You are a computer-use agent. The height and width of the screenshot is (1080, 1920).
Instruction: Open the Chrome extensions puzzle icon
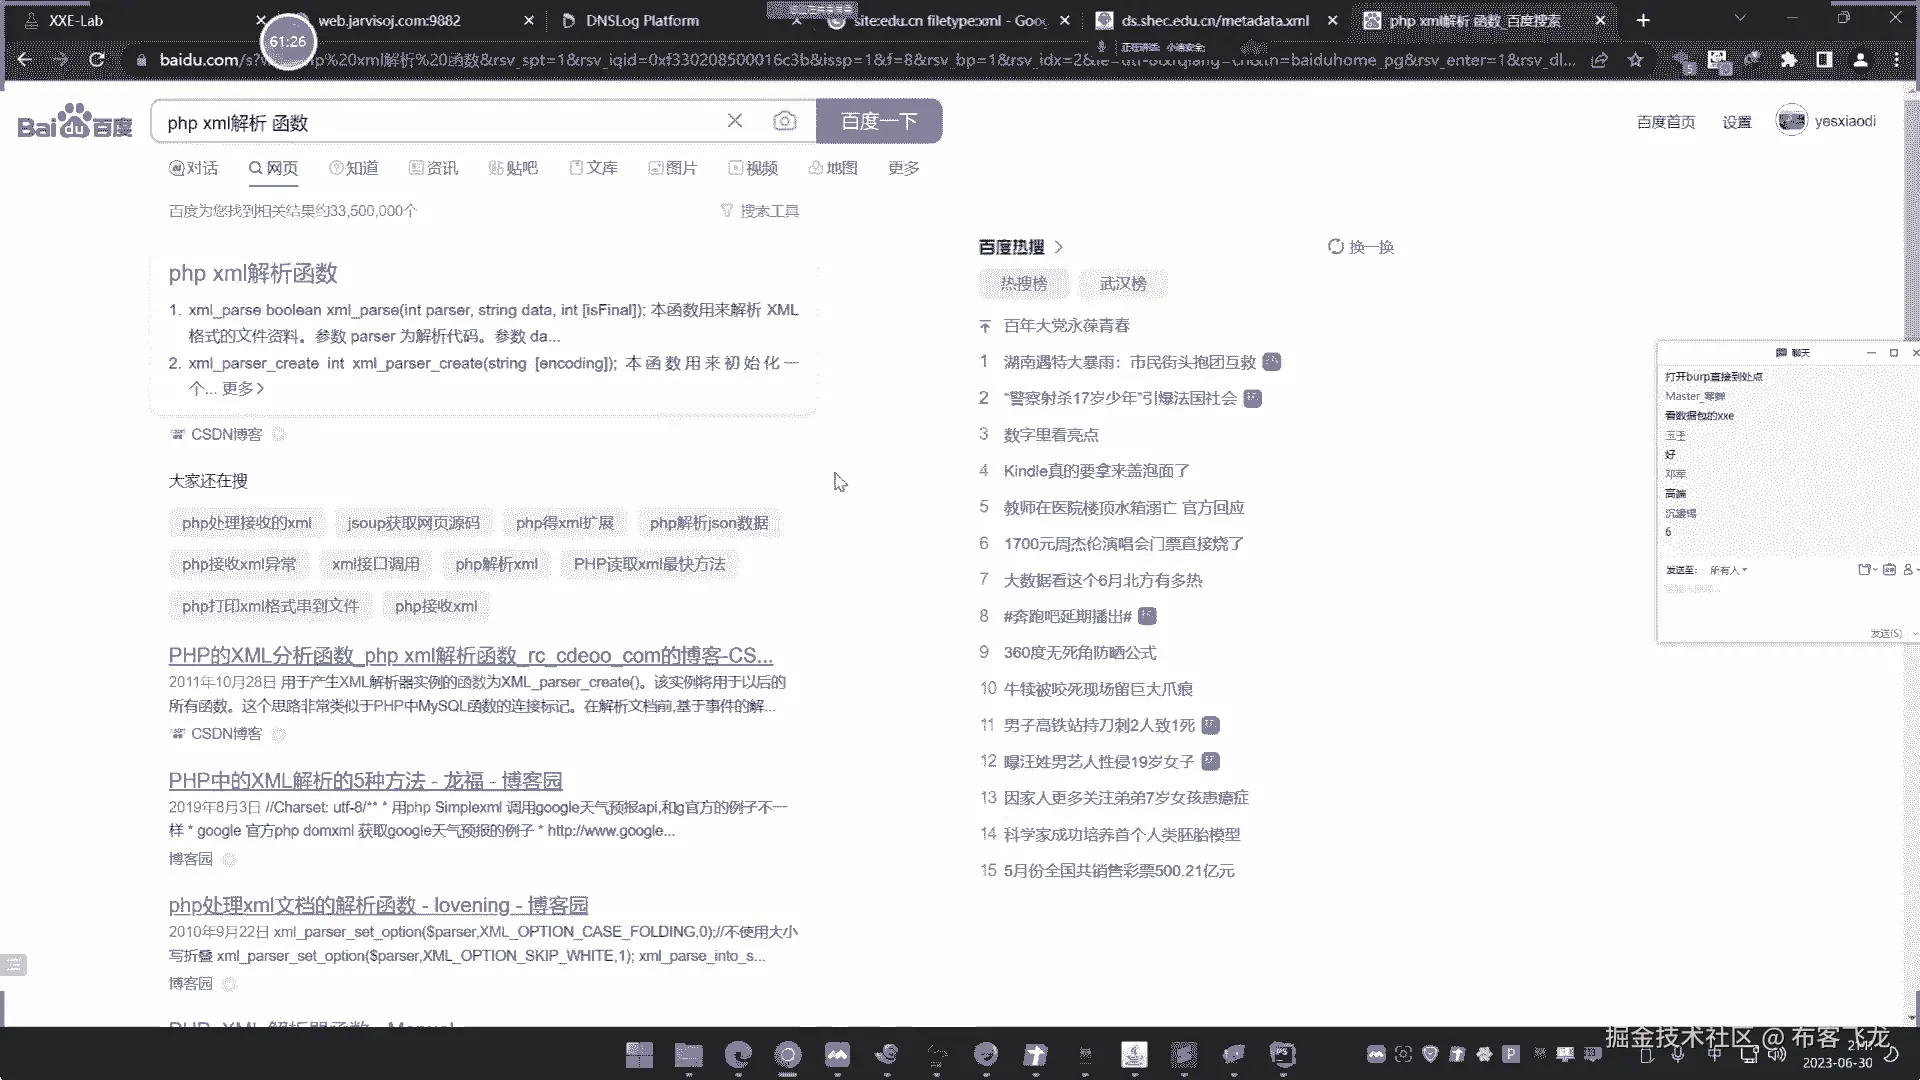(x=1788, y=60)
